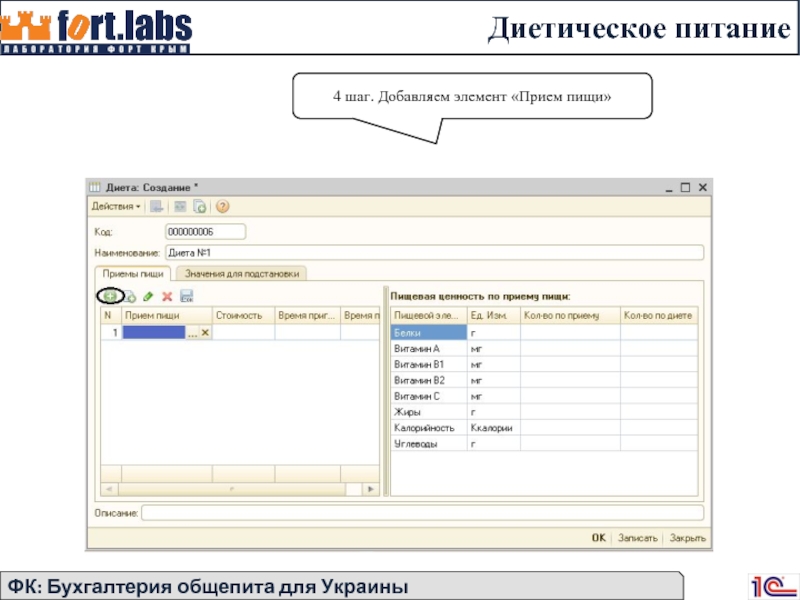Click the Finish editing icon in table toolbar
The image size is (800, 600).
[x=186, y=297]
